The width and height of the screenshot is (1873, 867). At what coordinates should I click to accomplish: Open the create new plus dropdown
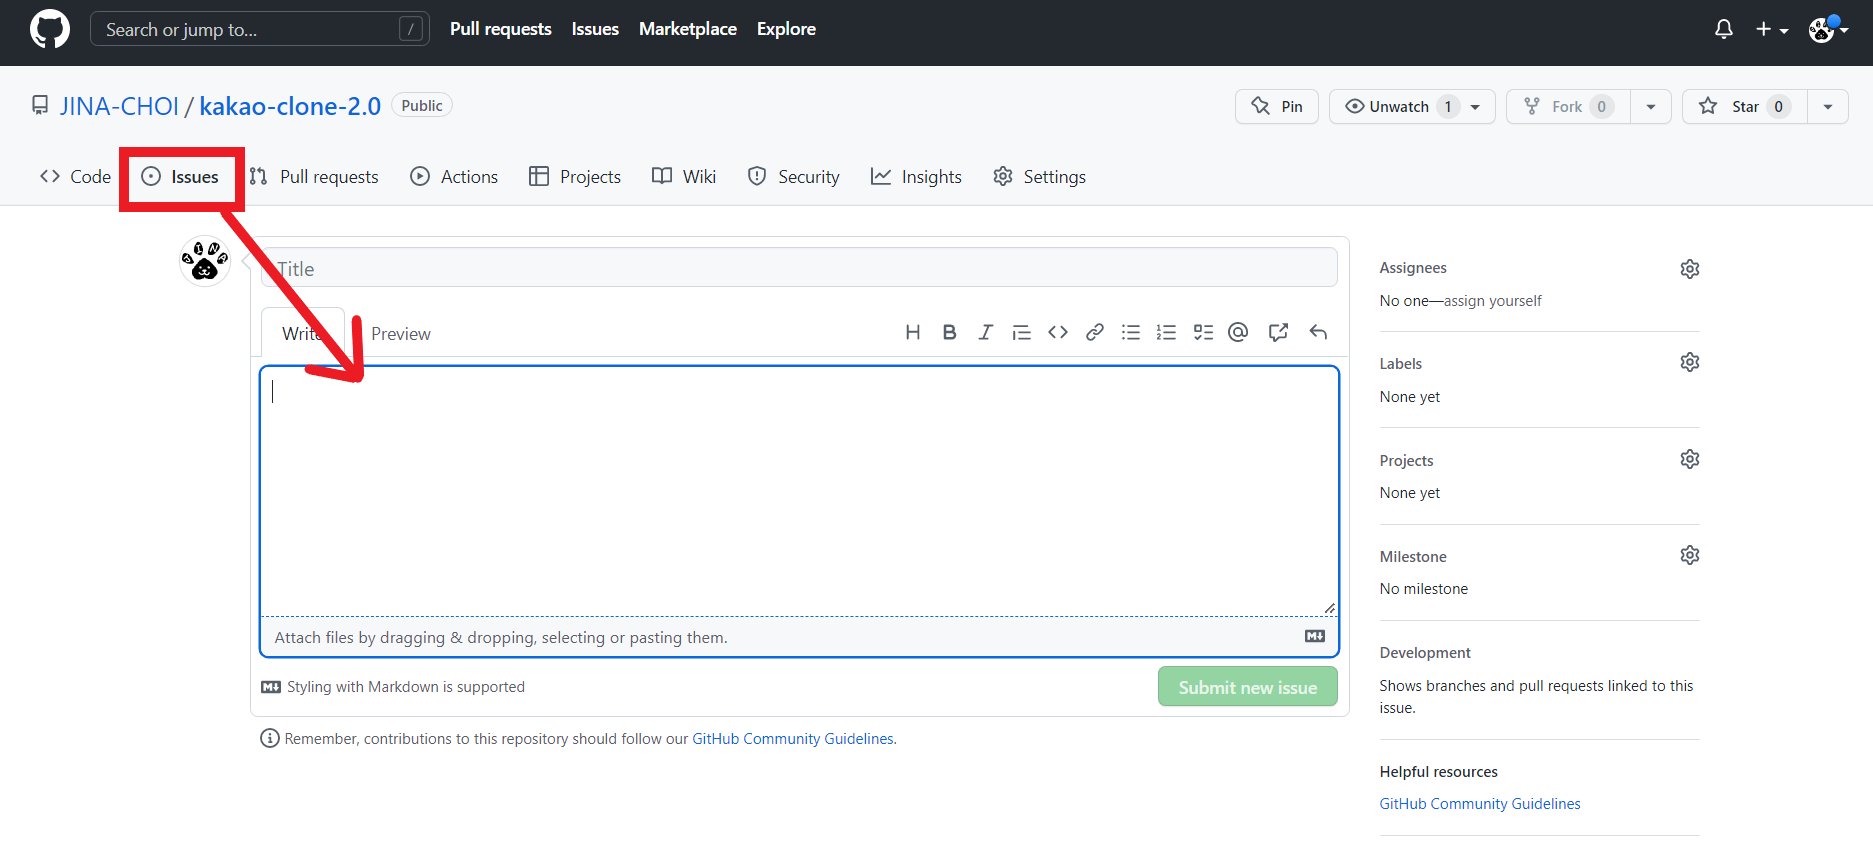(x=1772, y=30)
